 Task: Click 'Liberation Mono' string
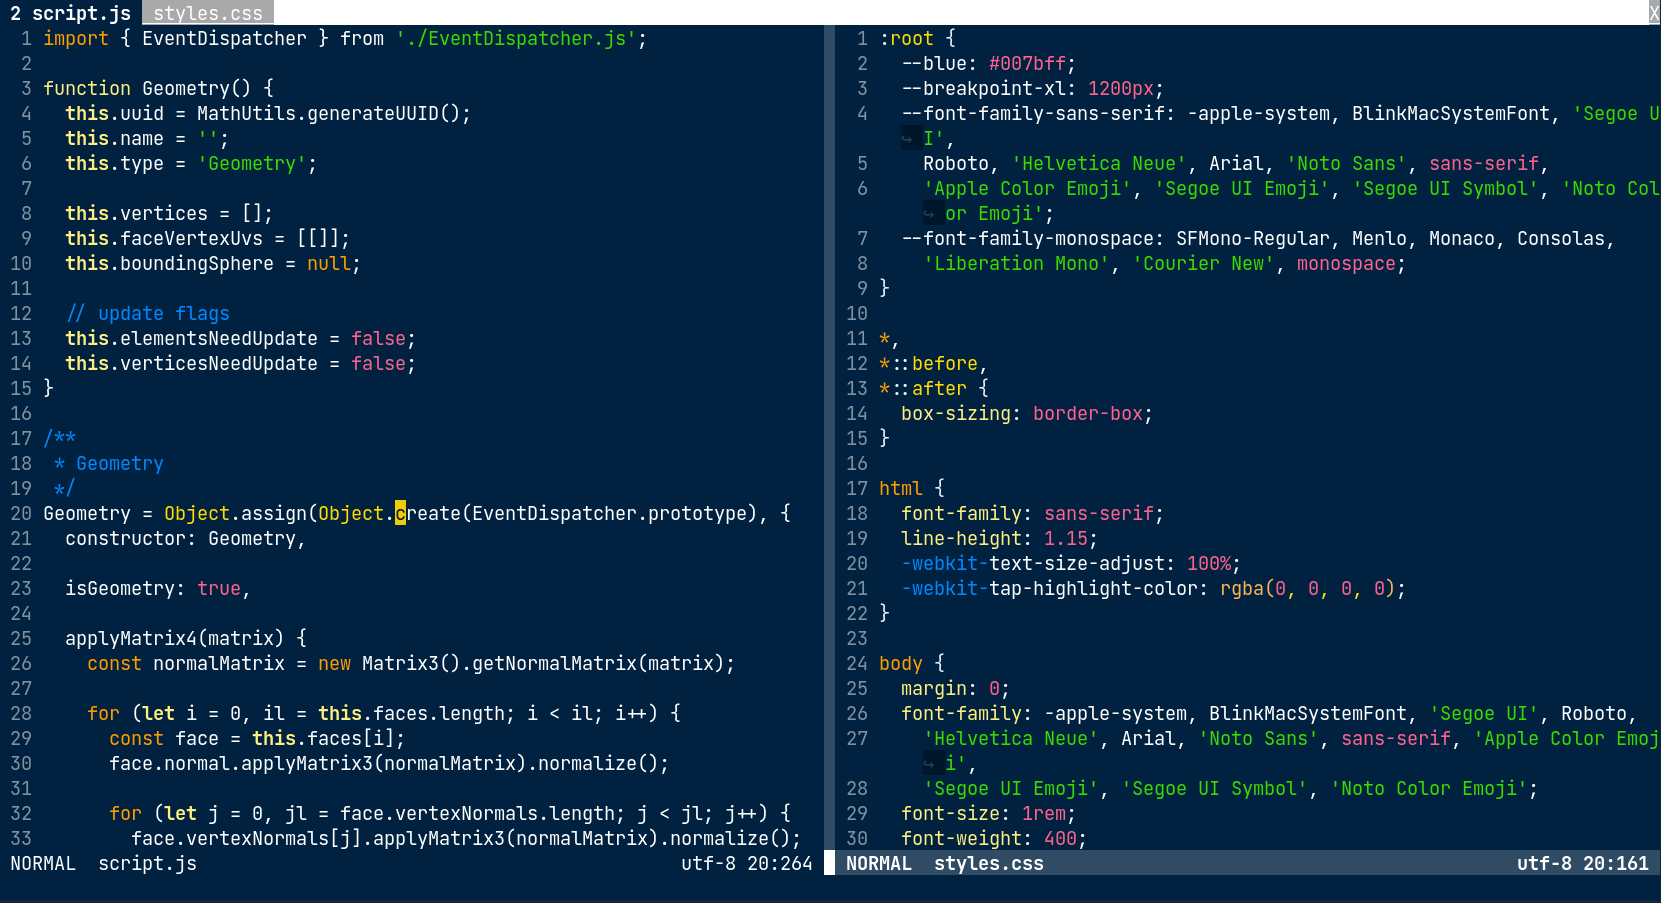tap(1016, 263)
